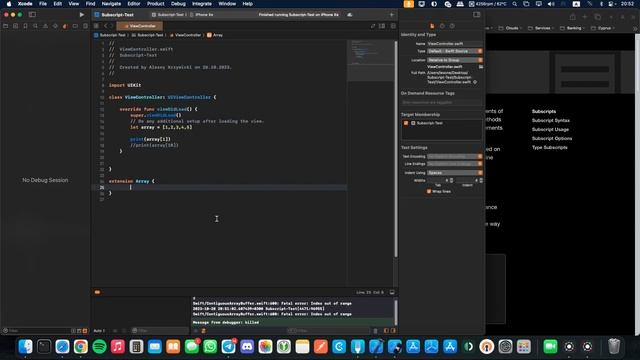640x360 pixels.
Task: Open the related items grid icon
Action: [x=96, y=26]
